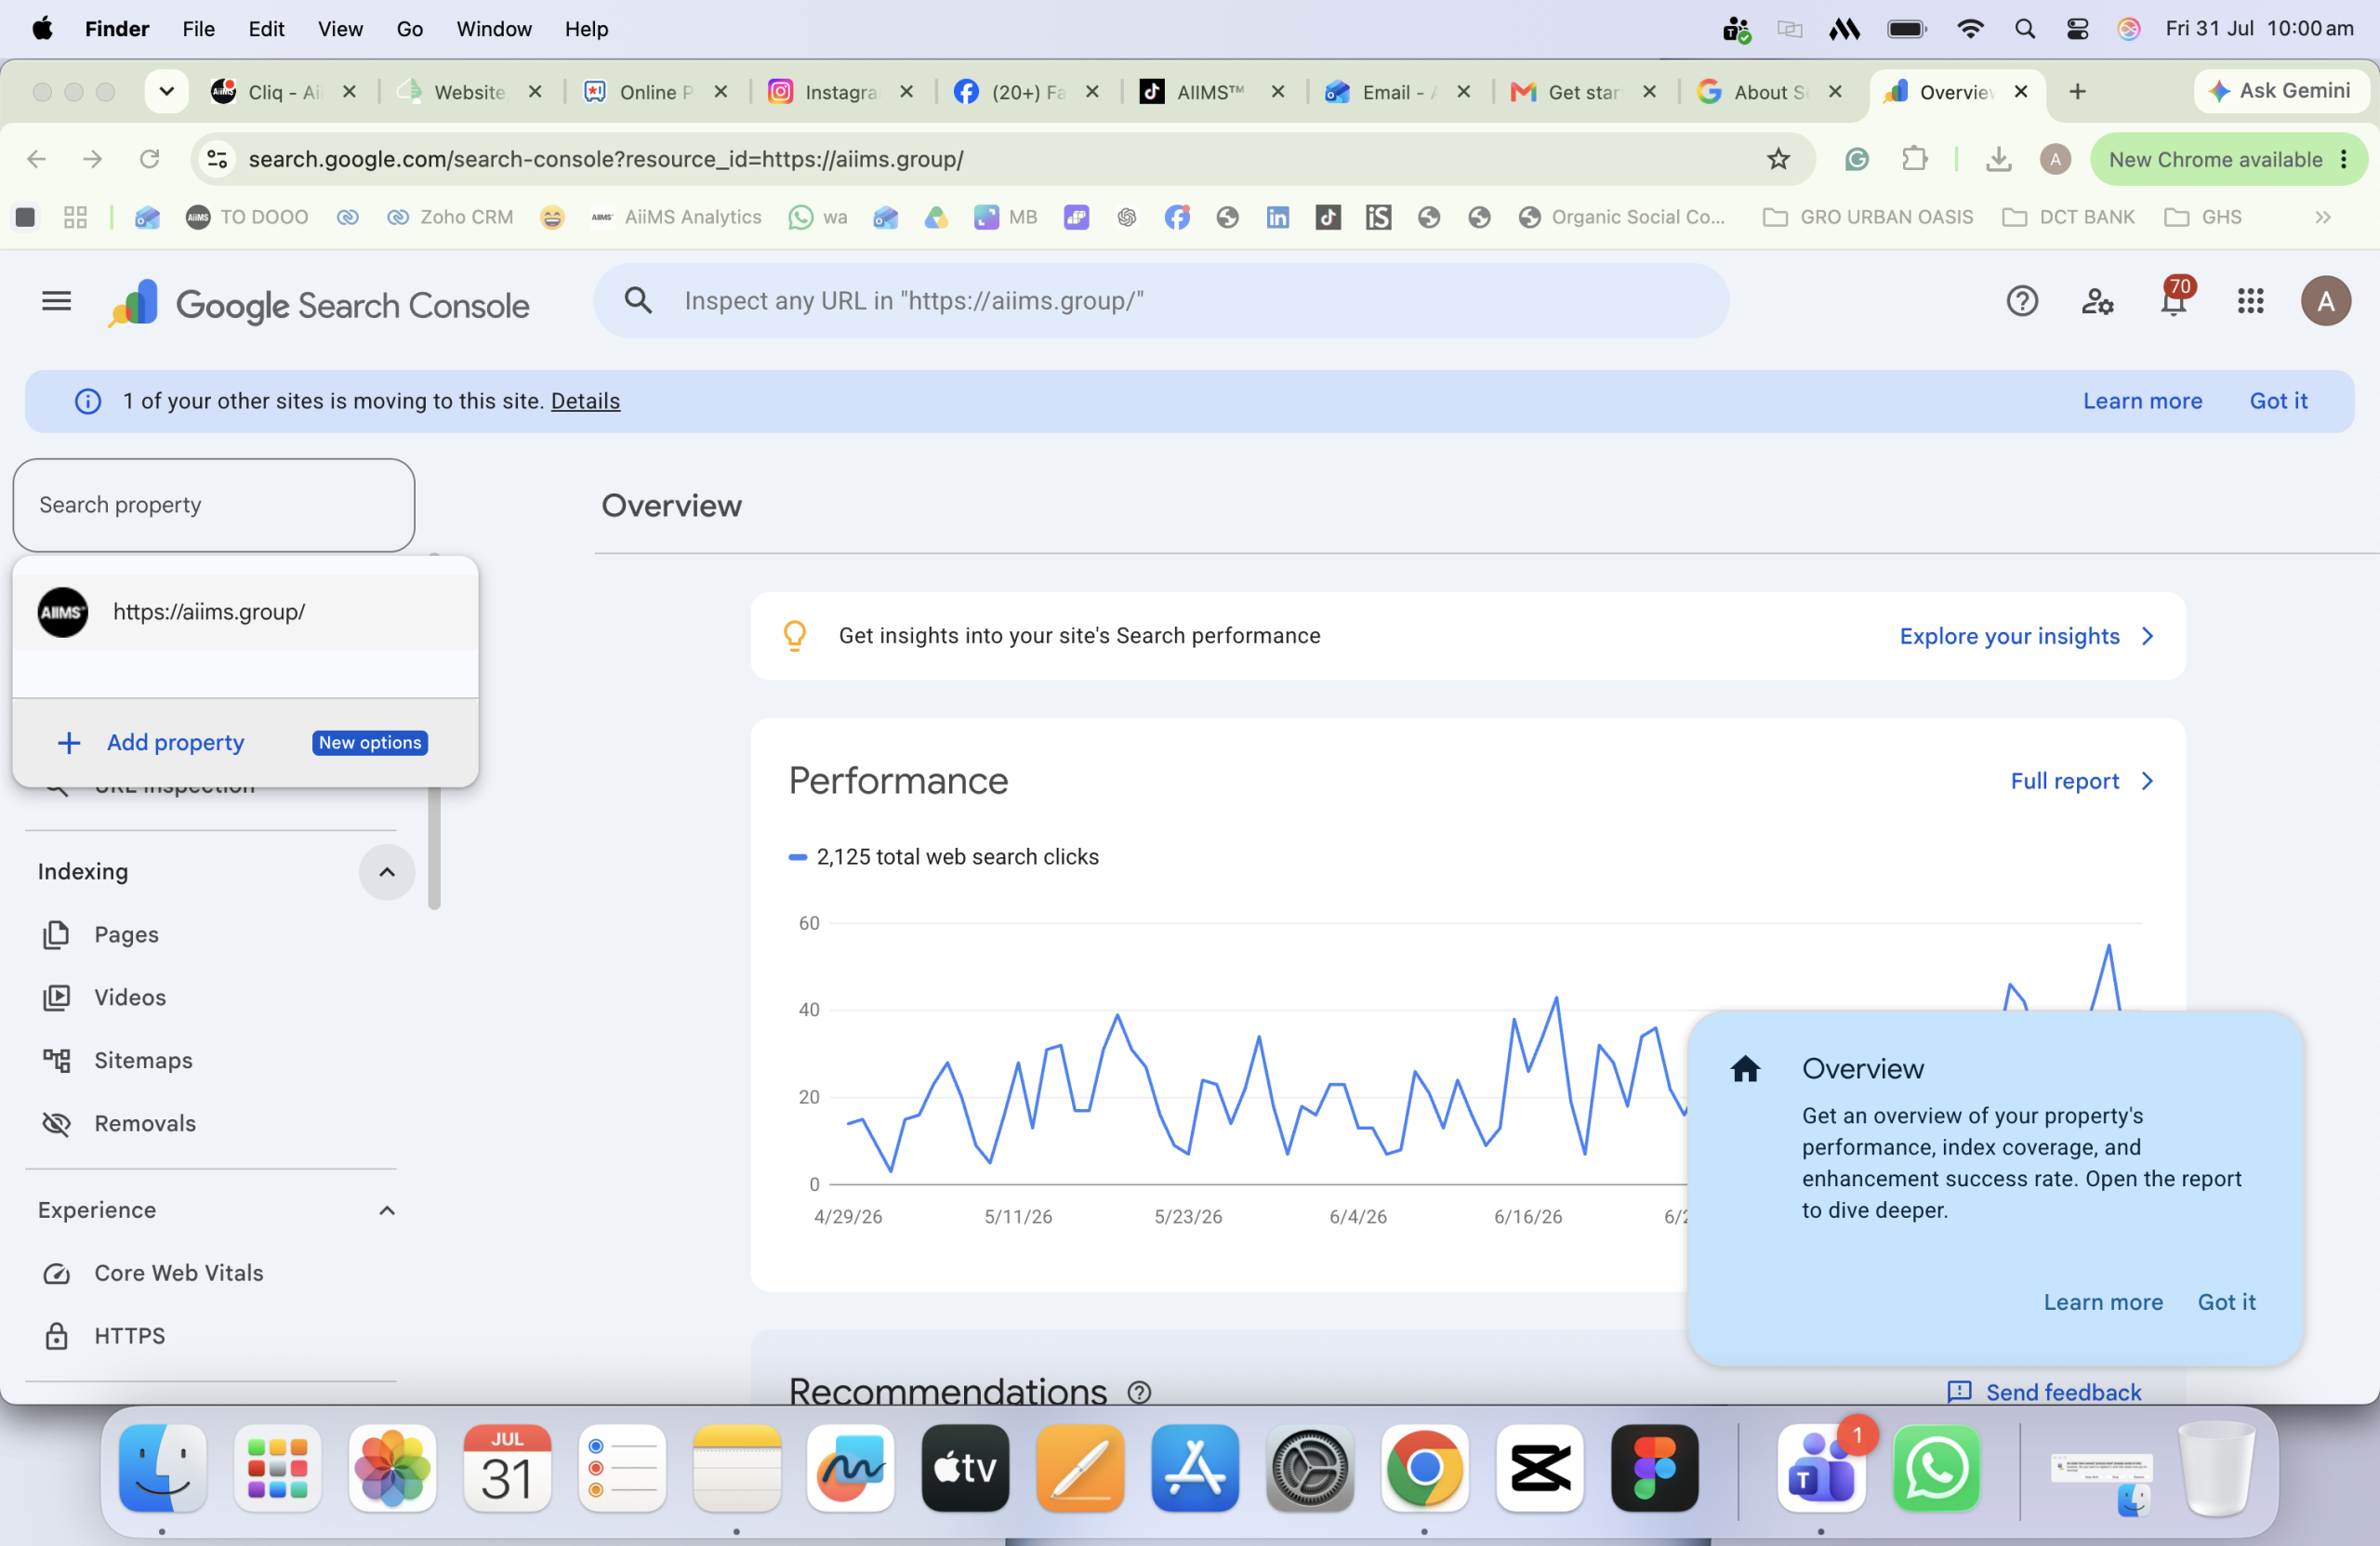The width and height of the screenshot is (2380, 1546).
Task: Open the GRO URBAN OASIS bookmark folder
Action: point(1868,217)
